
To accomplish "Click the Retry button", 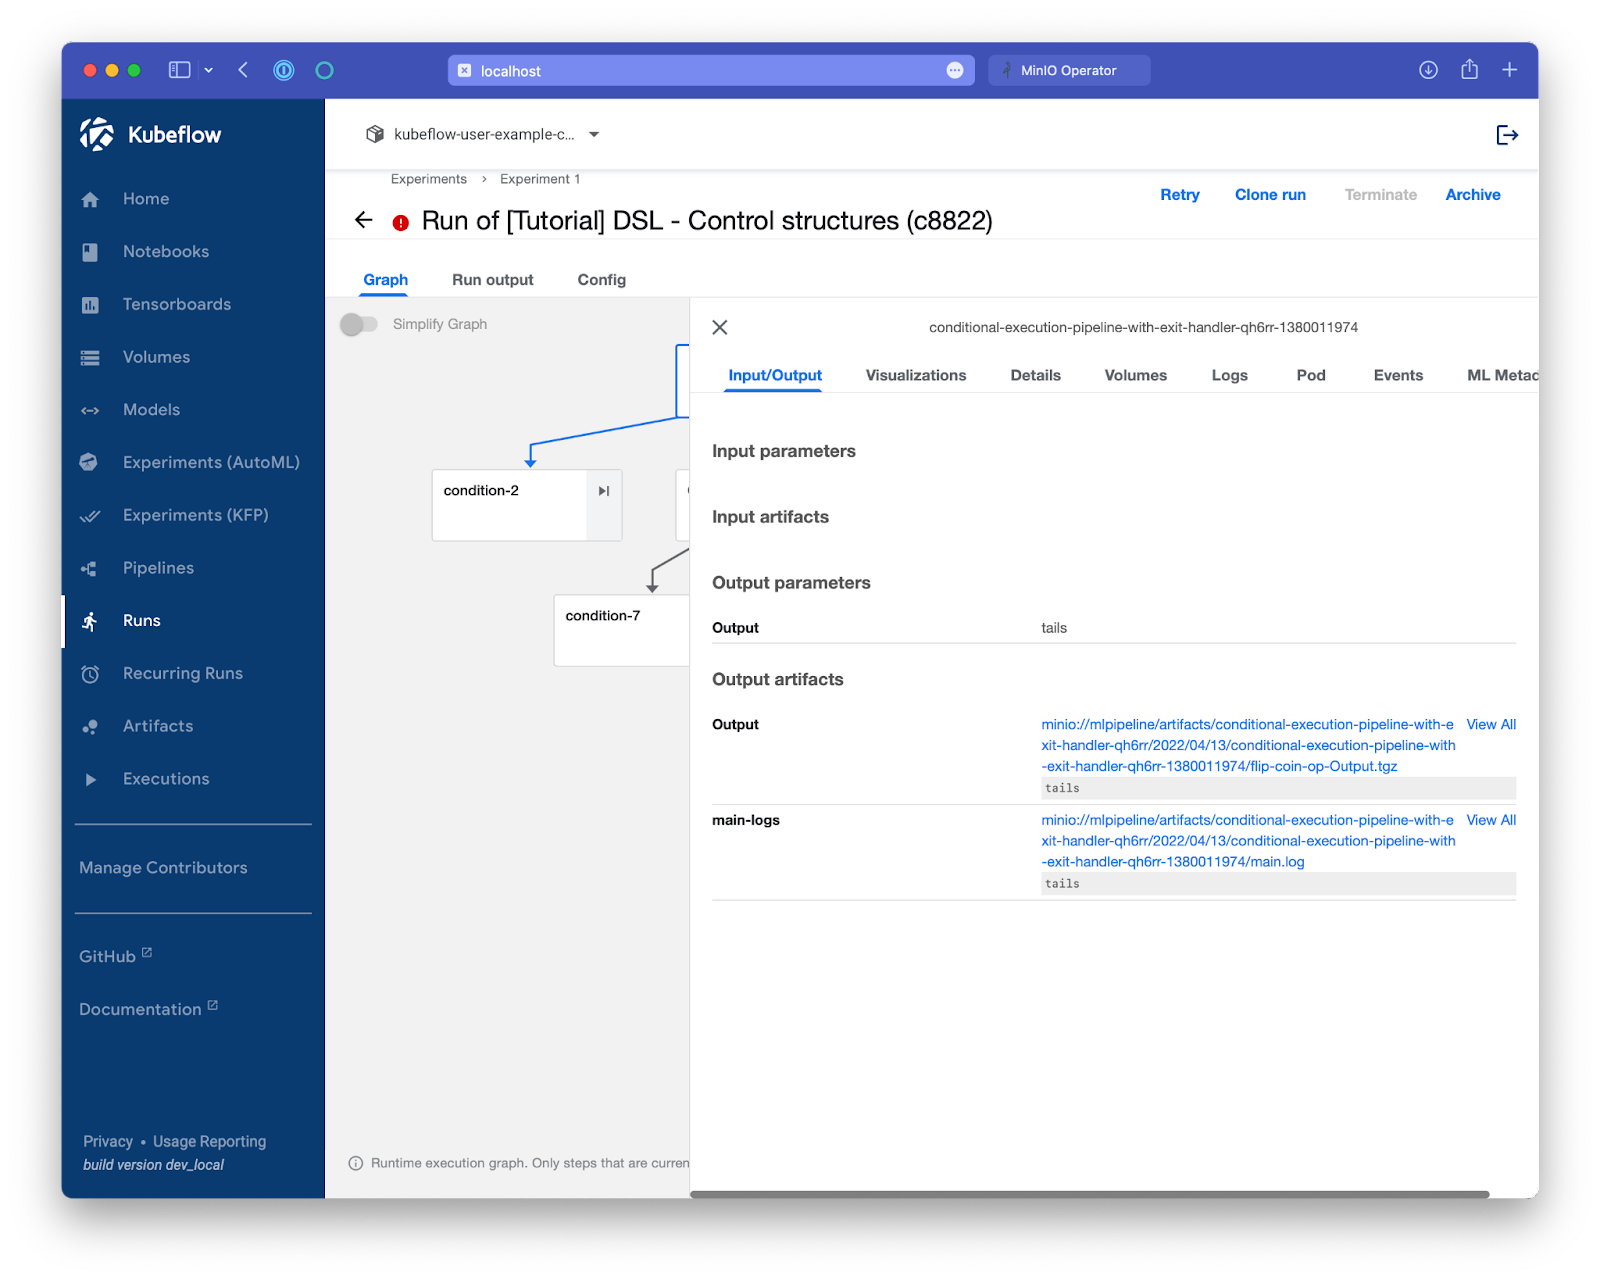I will pyautogui.click(x=1179, y=195).
